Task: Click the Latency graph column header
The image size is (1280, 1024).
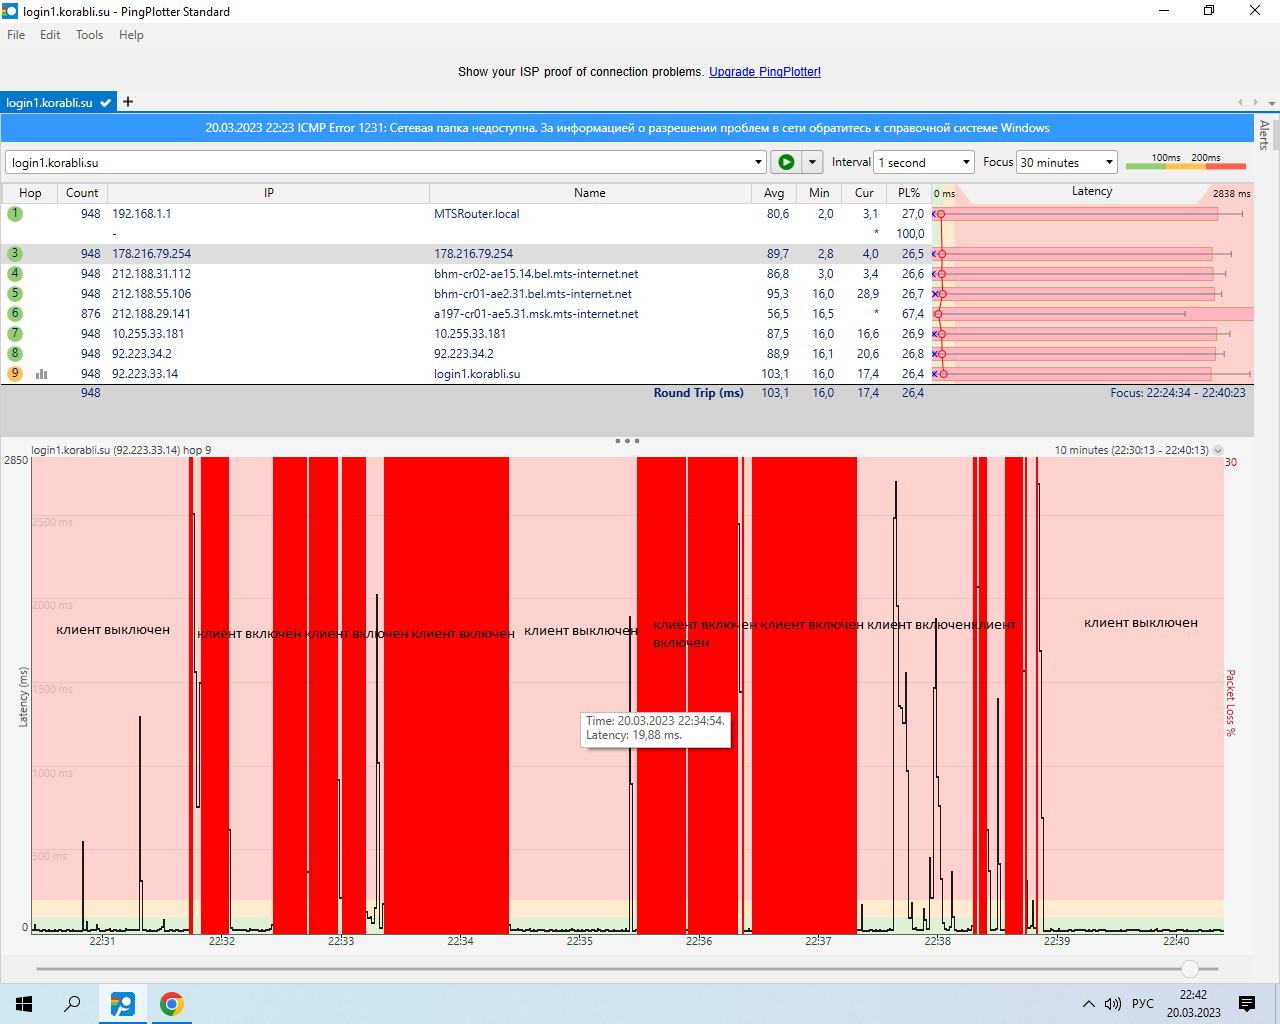Action: point(1092,192)
